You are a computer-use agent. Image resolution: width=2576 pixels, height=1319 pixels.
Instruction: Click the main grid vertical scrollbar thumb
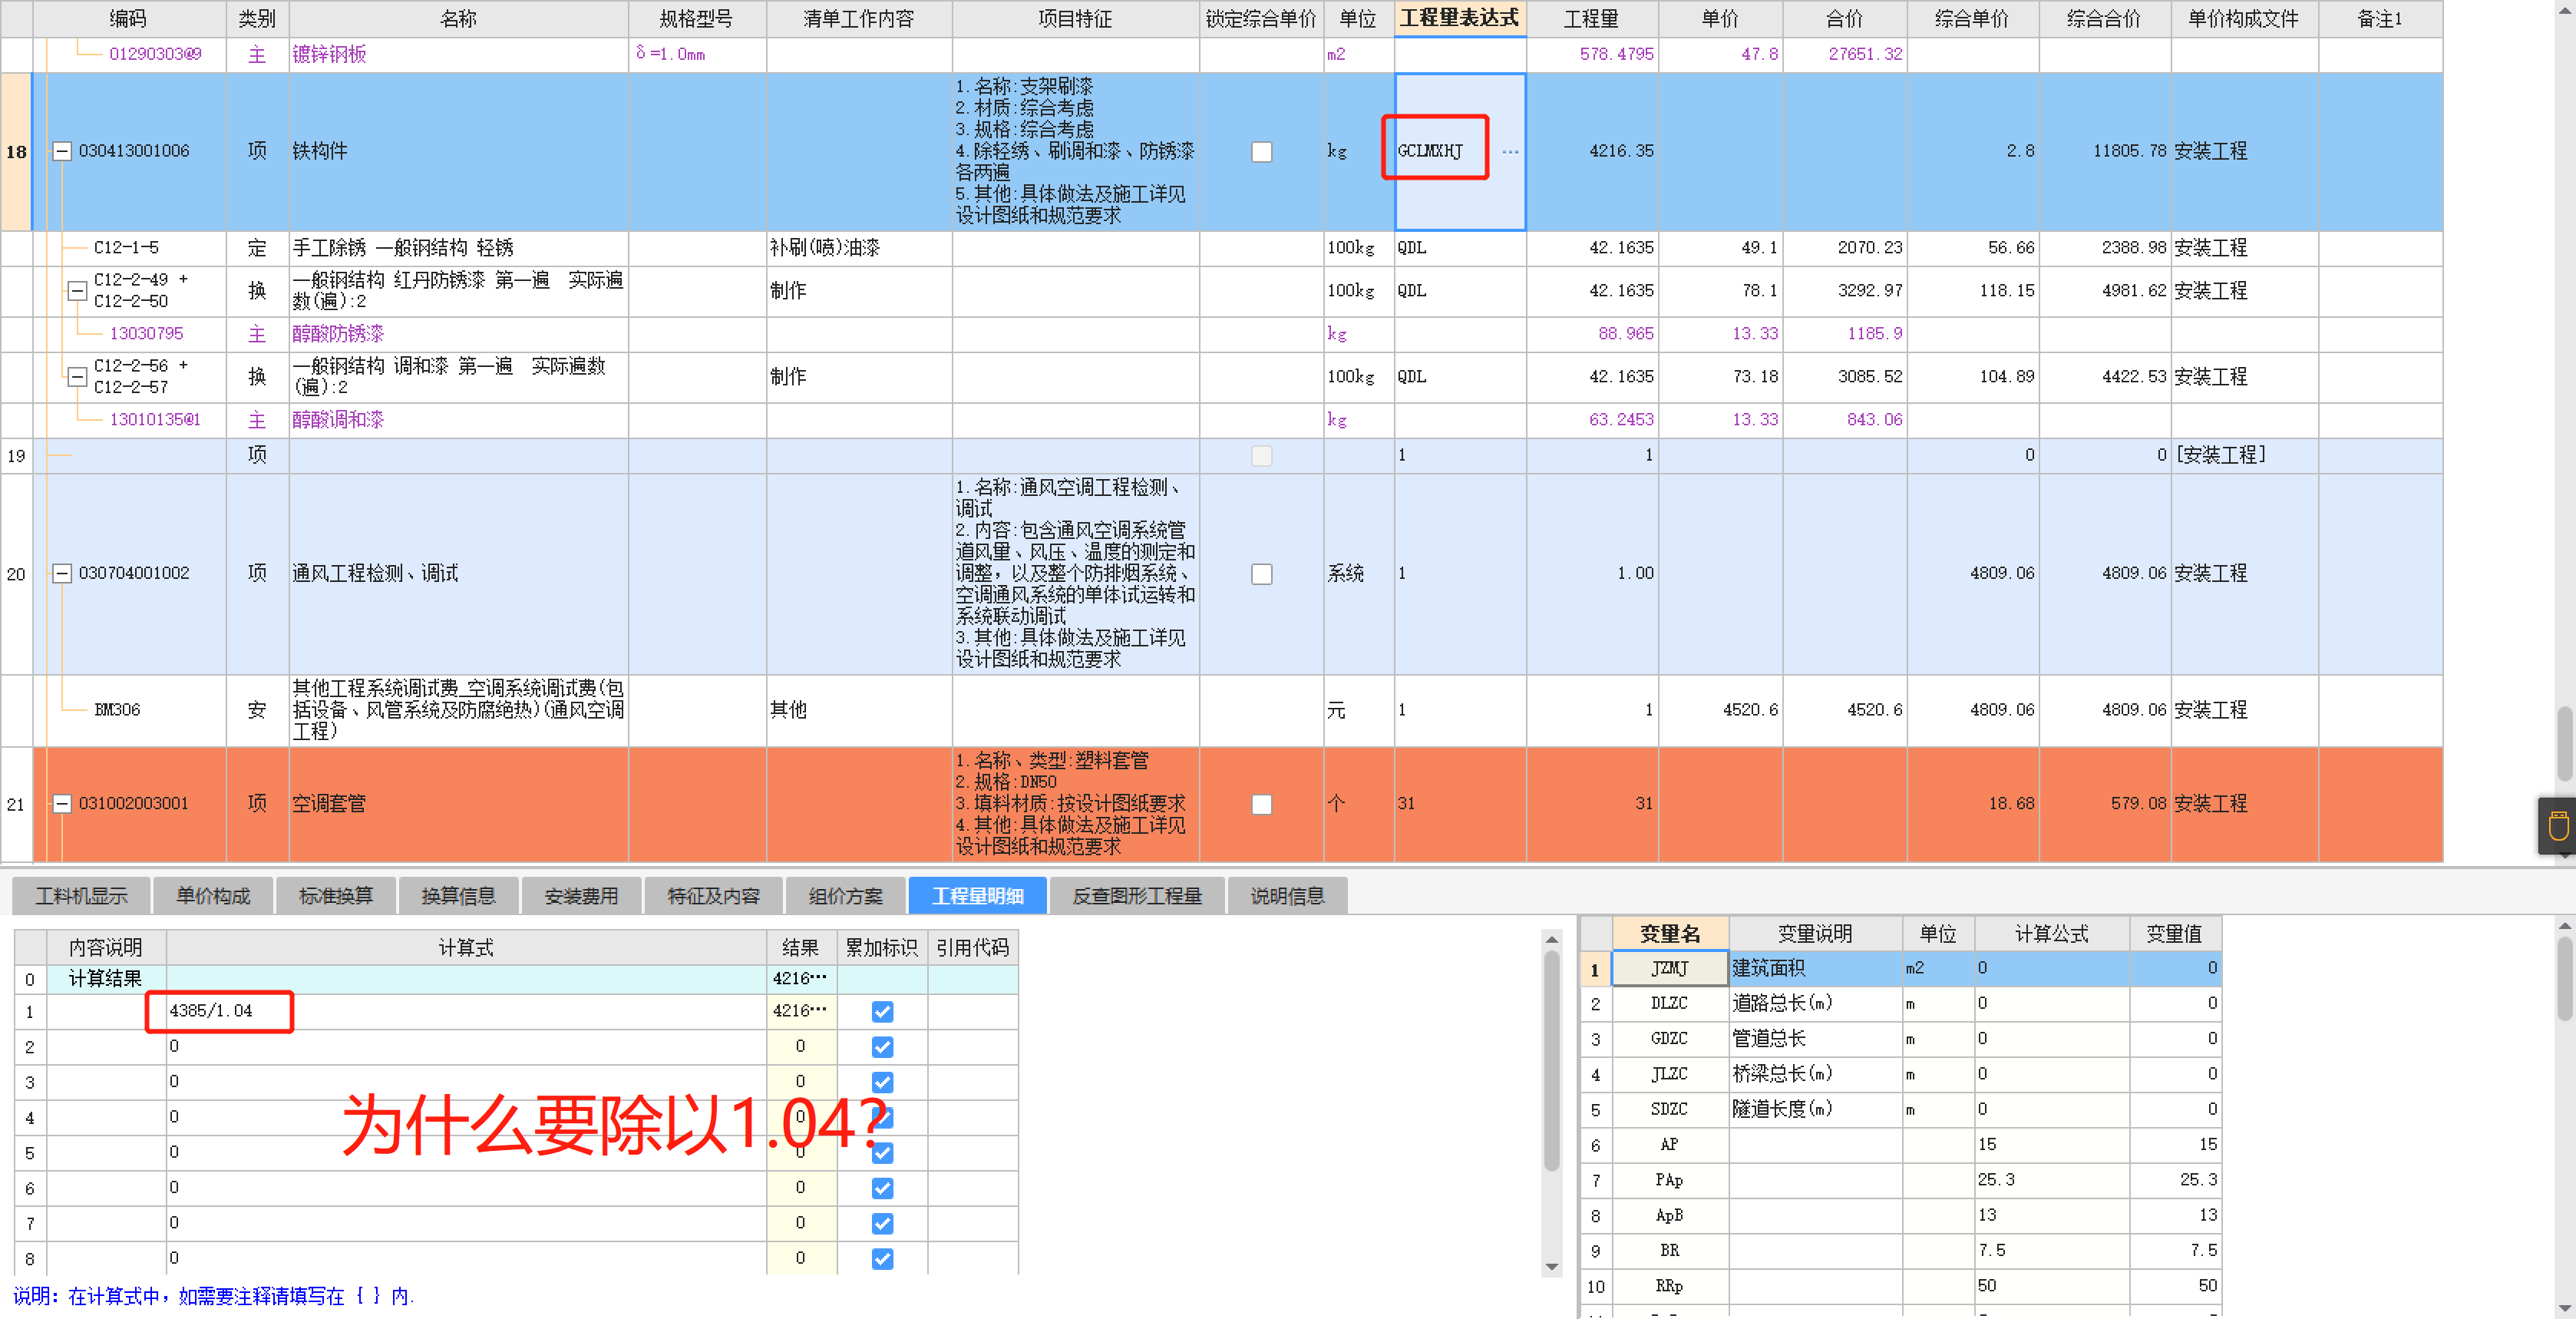[x=2565, y=743]
